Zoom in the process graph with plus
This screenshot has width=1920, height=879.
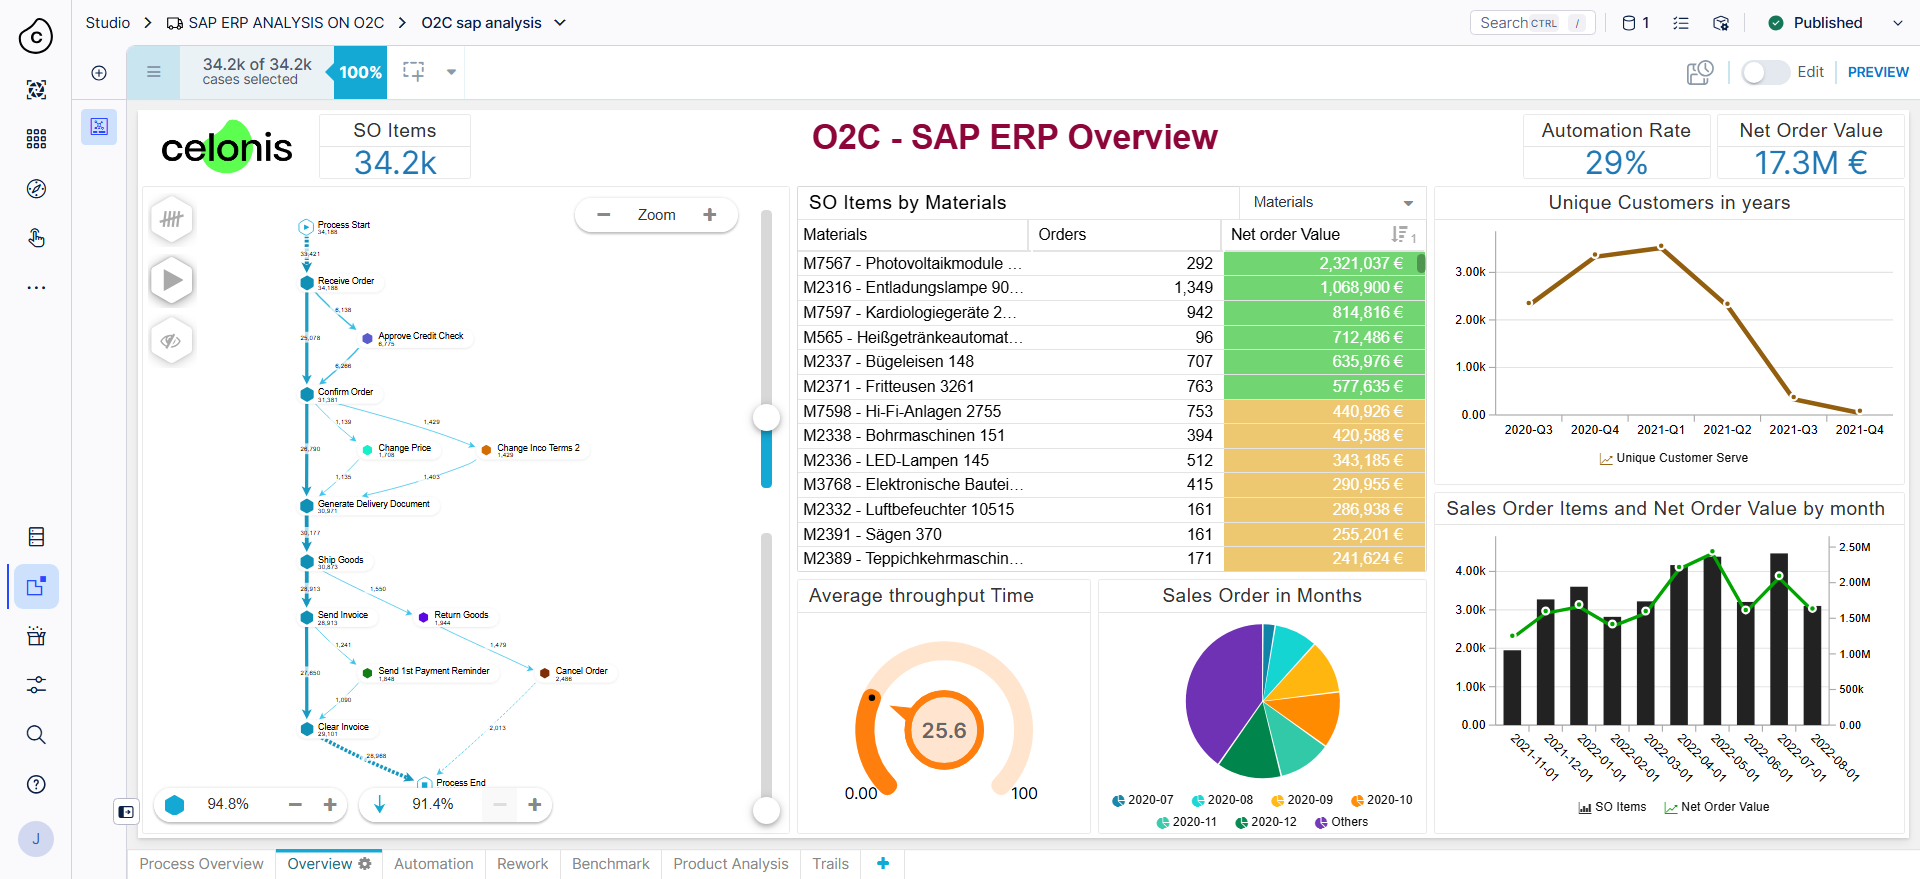(x=710, y=215)
